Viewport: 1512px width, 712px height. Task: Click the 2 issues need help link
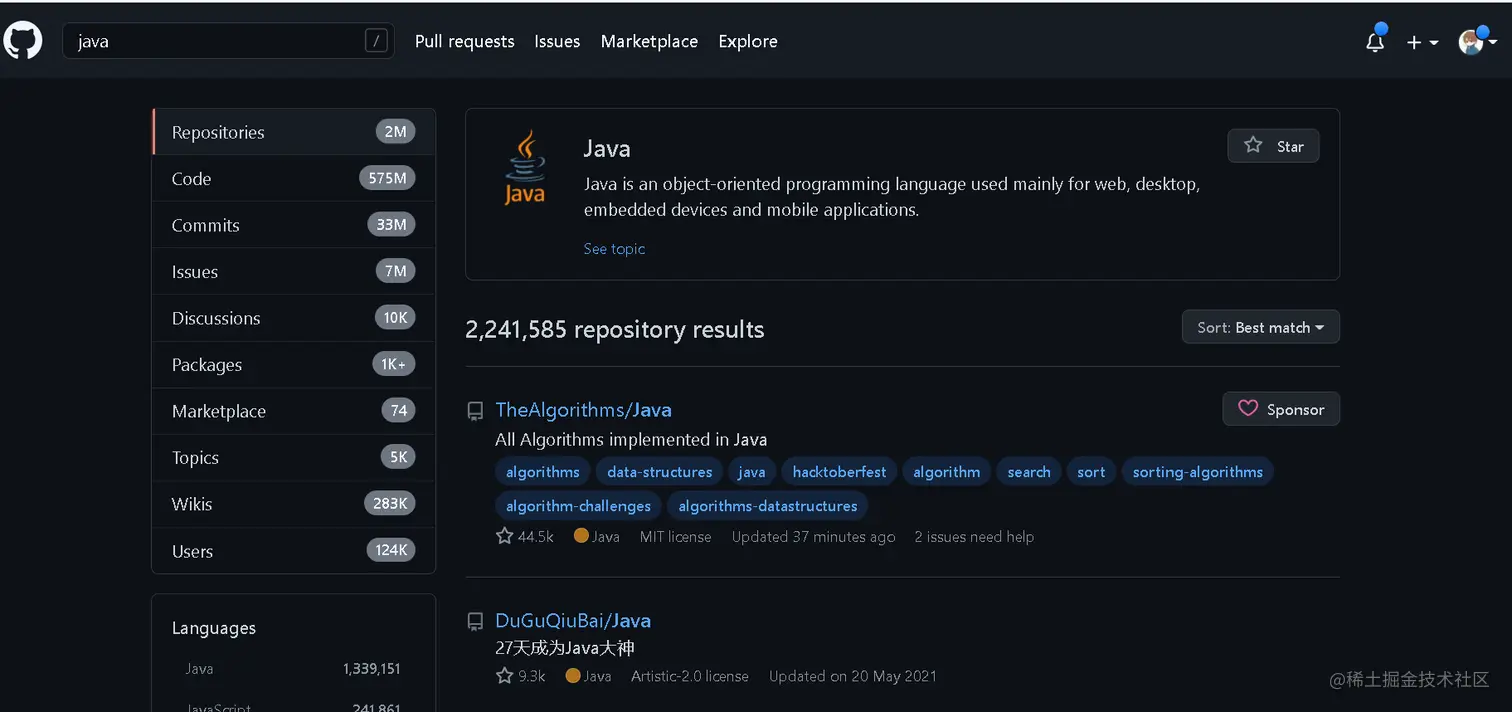974,537
